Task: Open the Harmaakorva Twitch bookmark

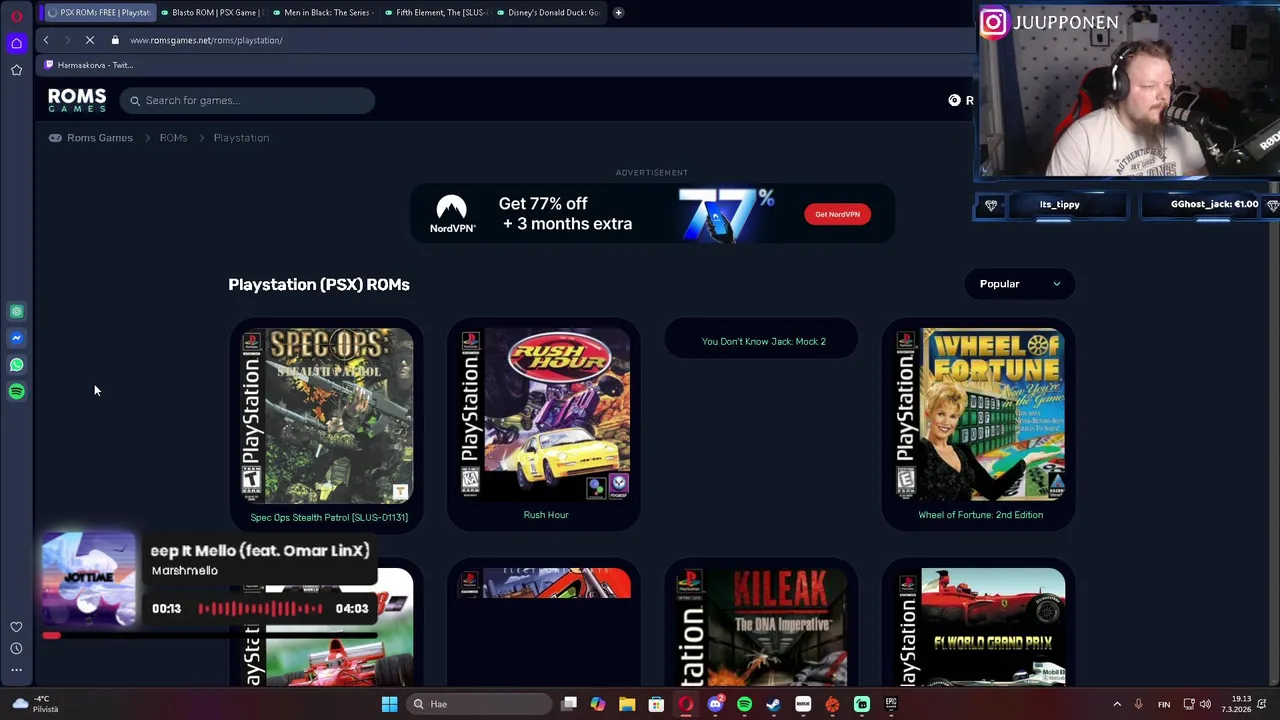Action: click(x=89, y=65)
